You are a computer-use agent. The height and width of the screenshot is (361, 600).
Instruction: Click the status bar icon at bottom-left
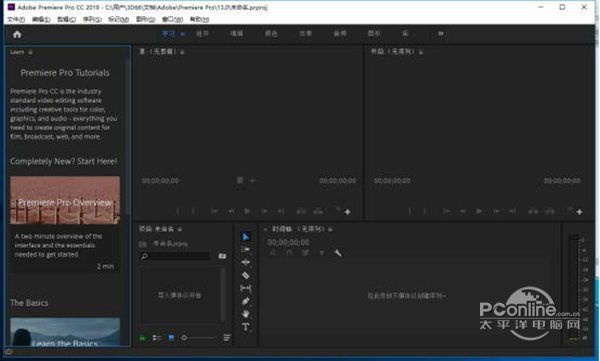[8, 351]
